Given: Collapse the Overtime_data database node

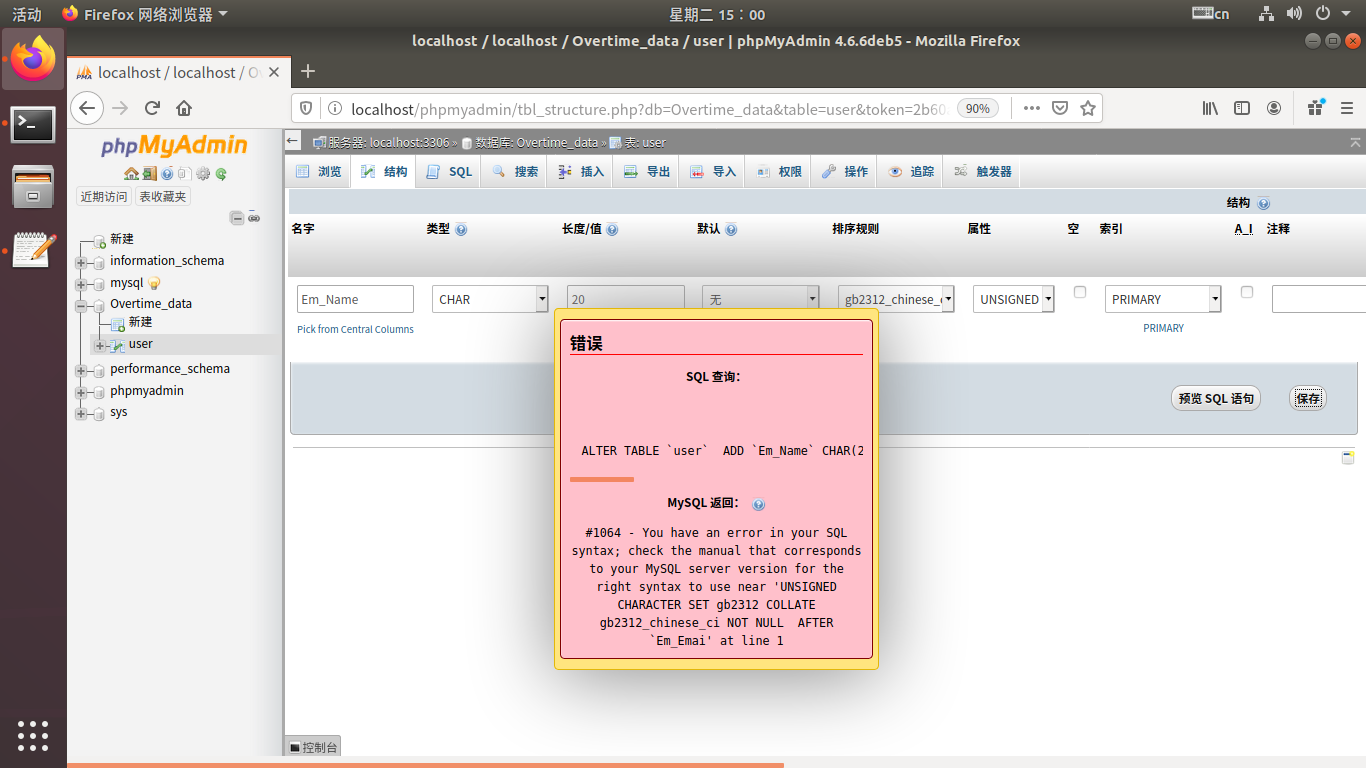Looking at the screenshot, I should point(81,305).
